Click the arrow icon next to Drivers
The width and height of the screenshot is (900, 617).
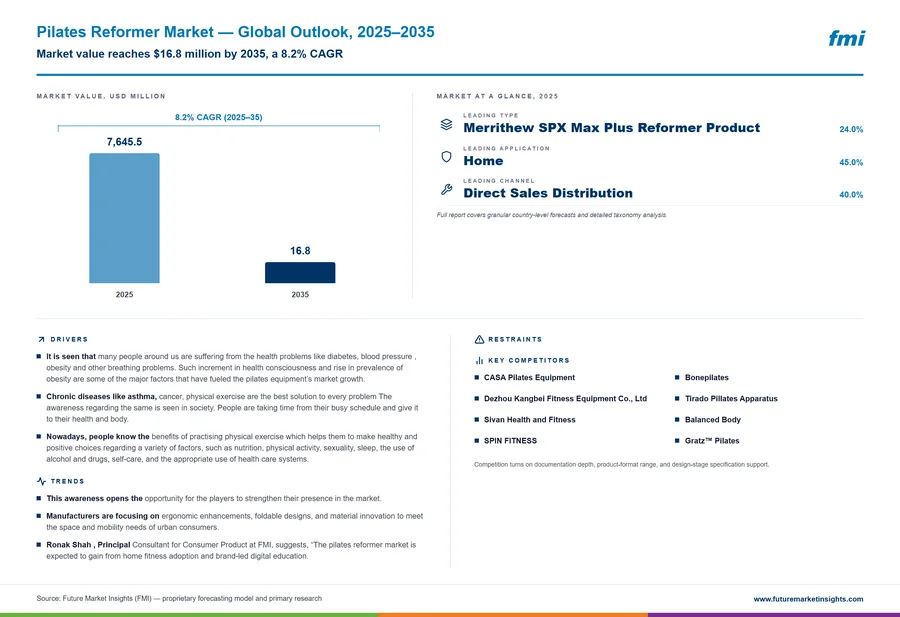point(41,340)
